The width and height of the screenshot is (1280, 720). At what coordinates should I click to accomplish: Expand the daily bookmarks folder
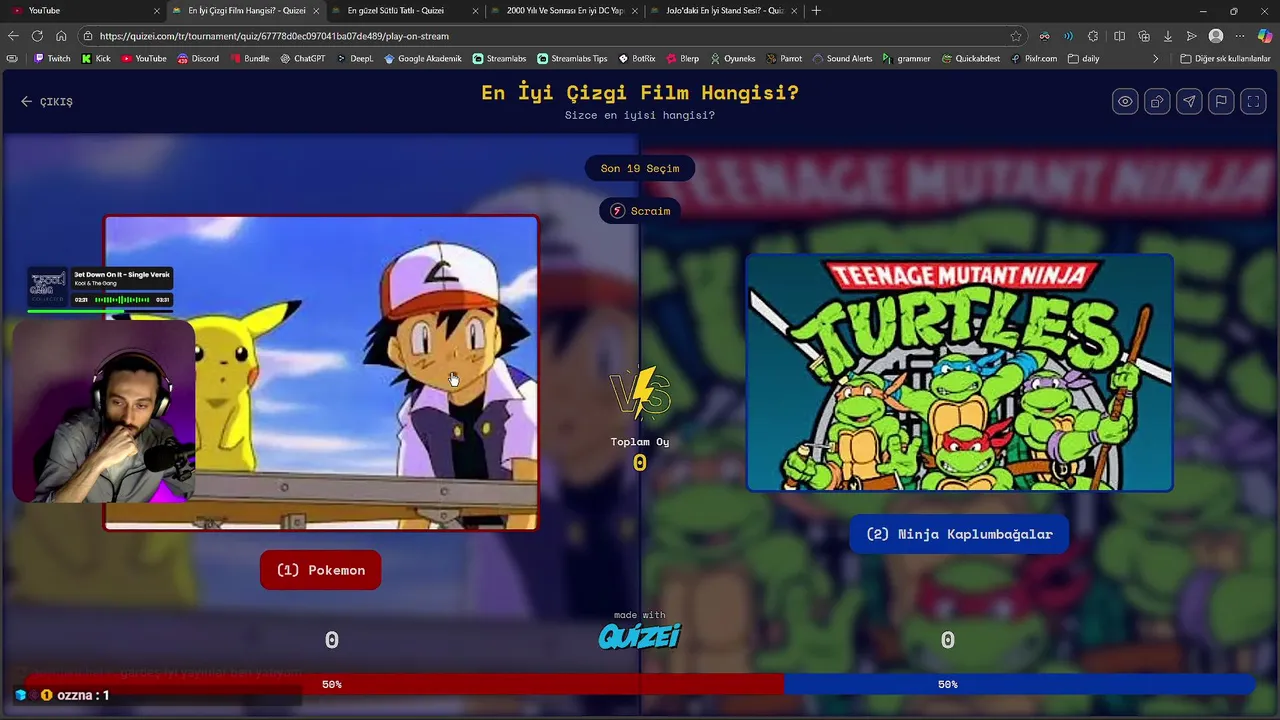click(x=1084, y=58)
